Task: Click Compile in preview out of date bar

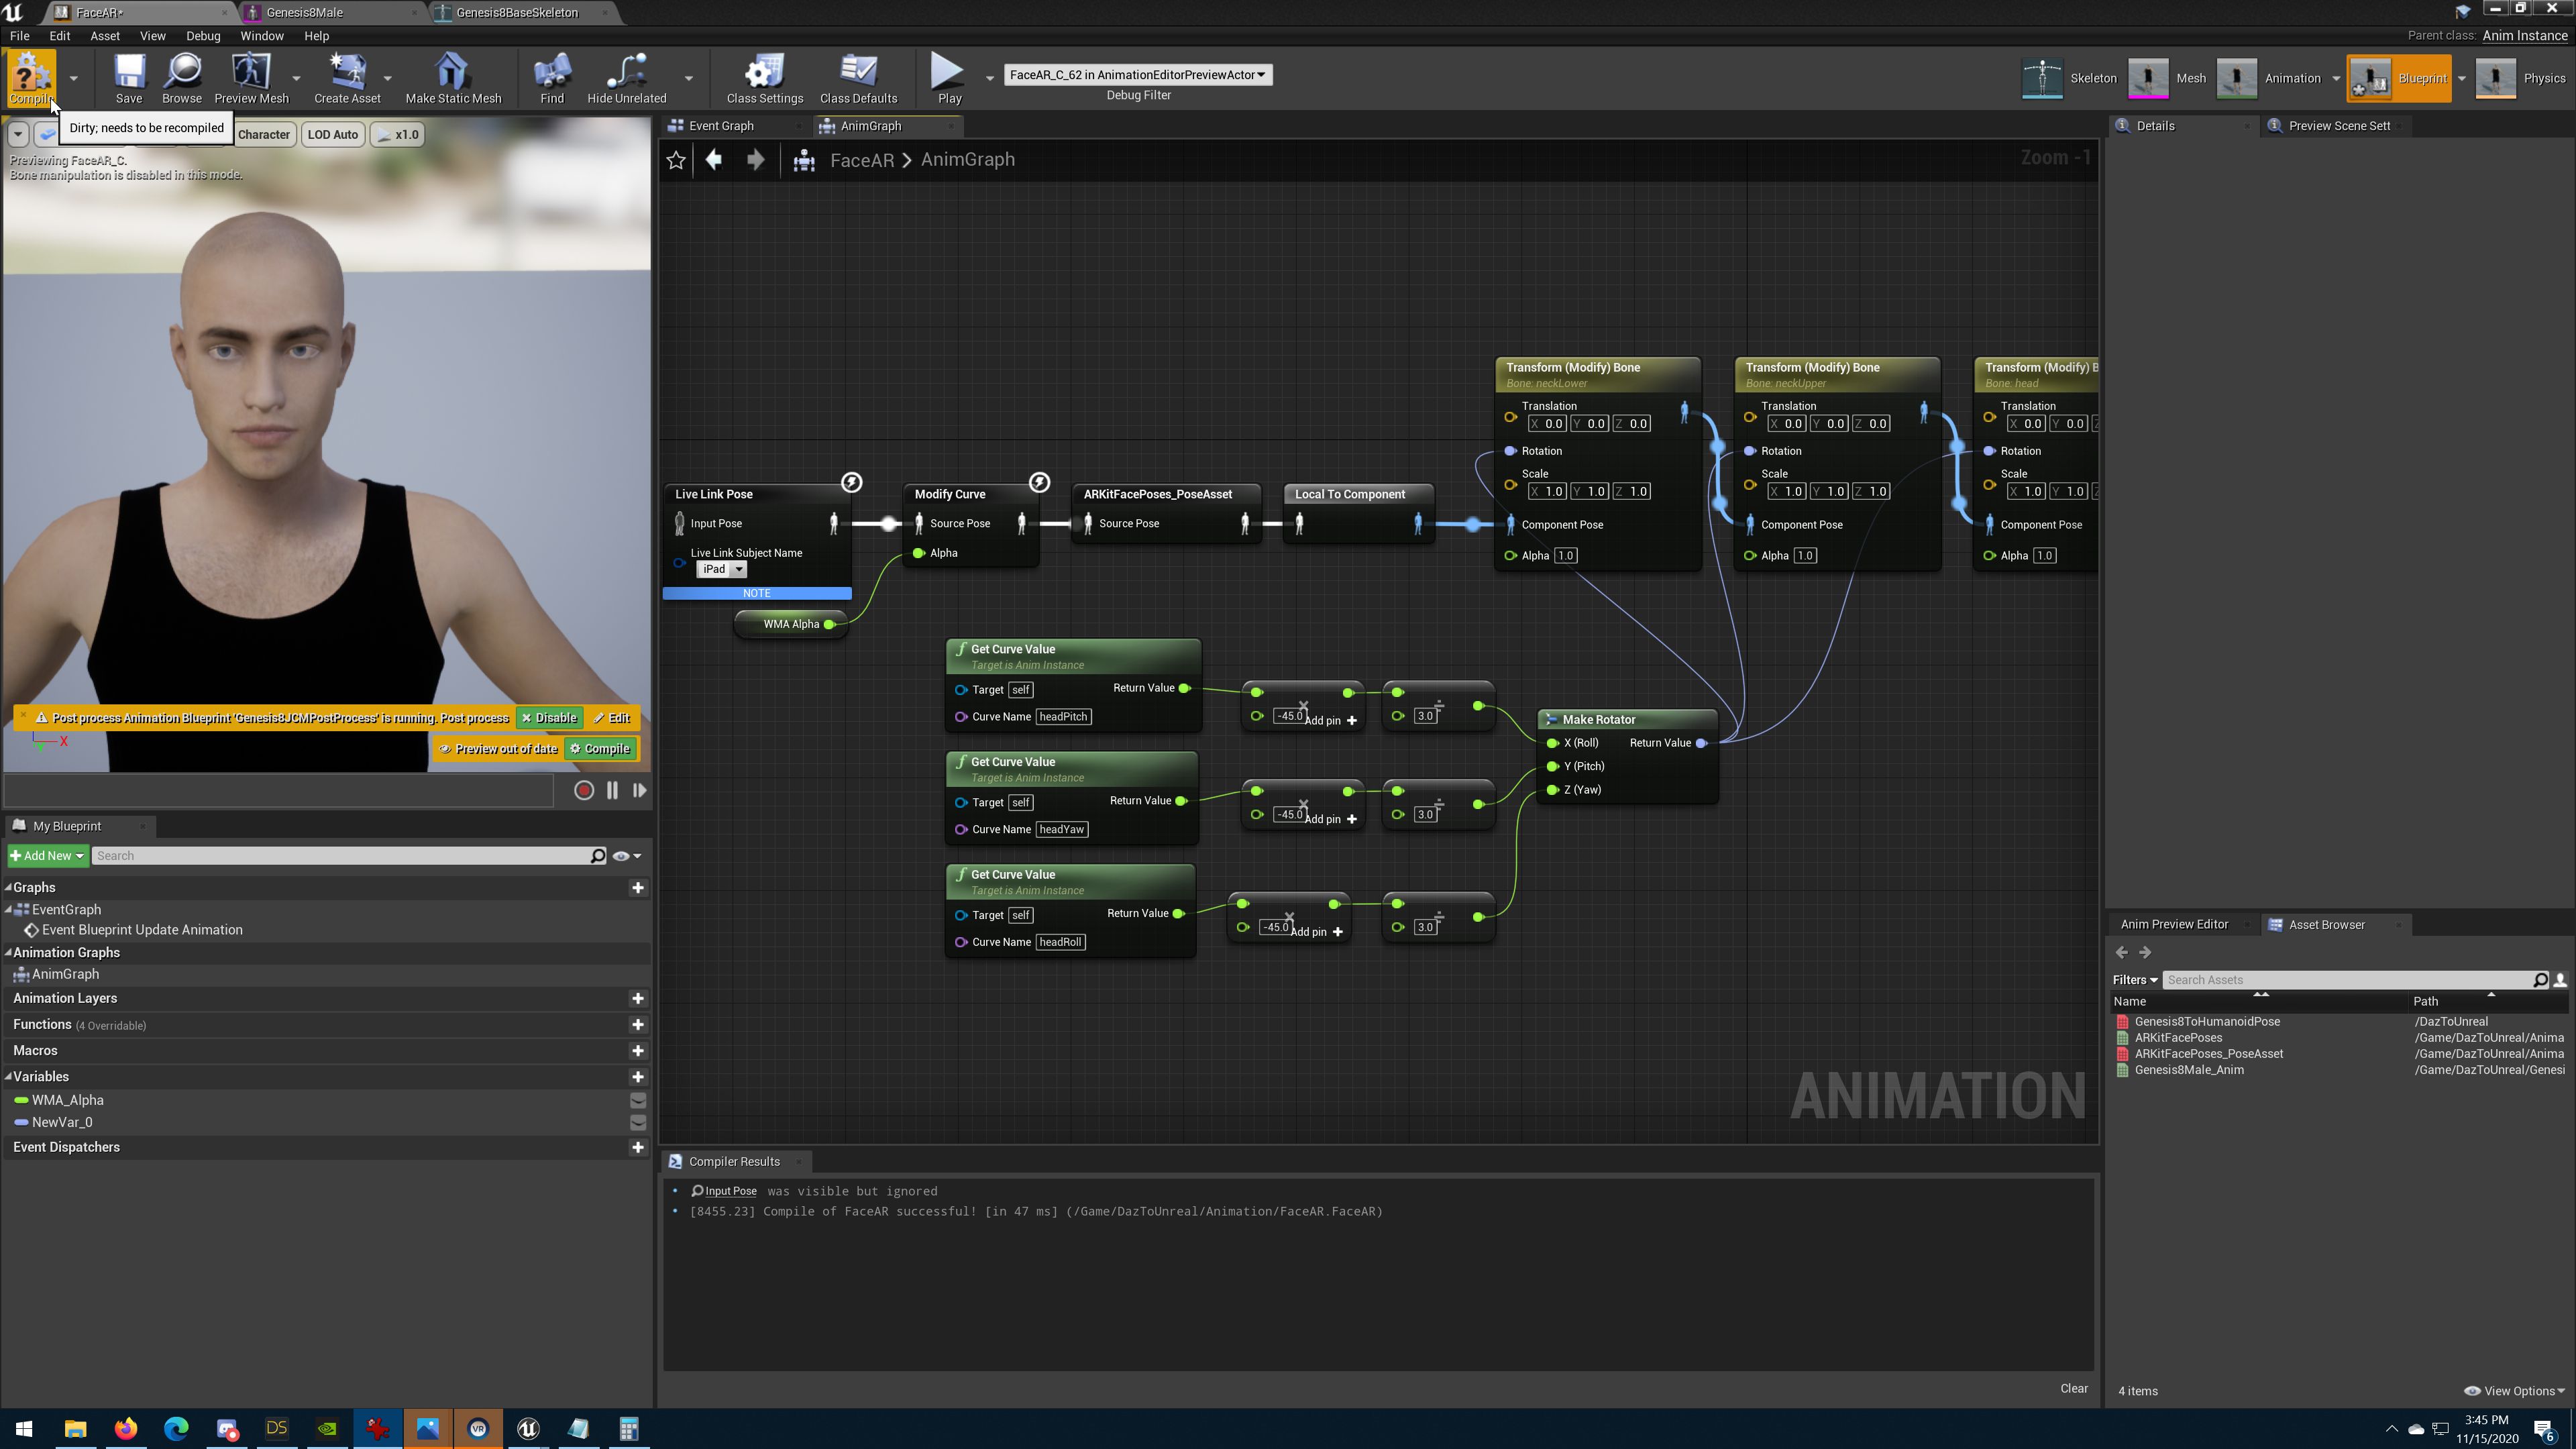Action: [x=600, y=749]
